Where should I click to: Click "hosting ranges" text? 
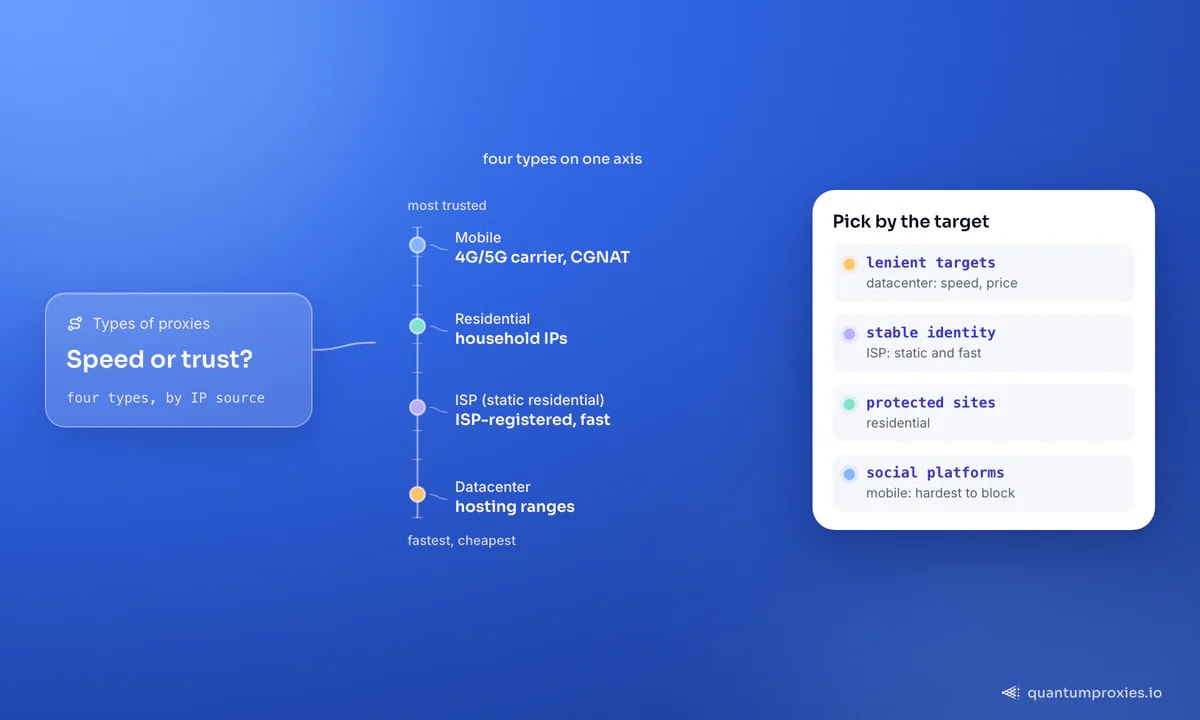coord(515,507)
